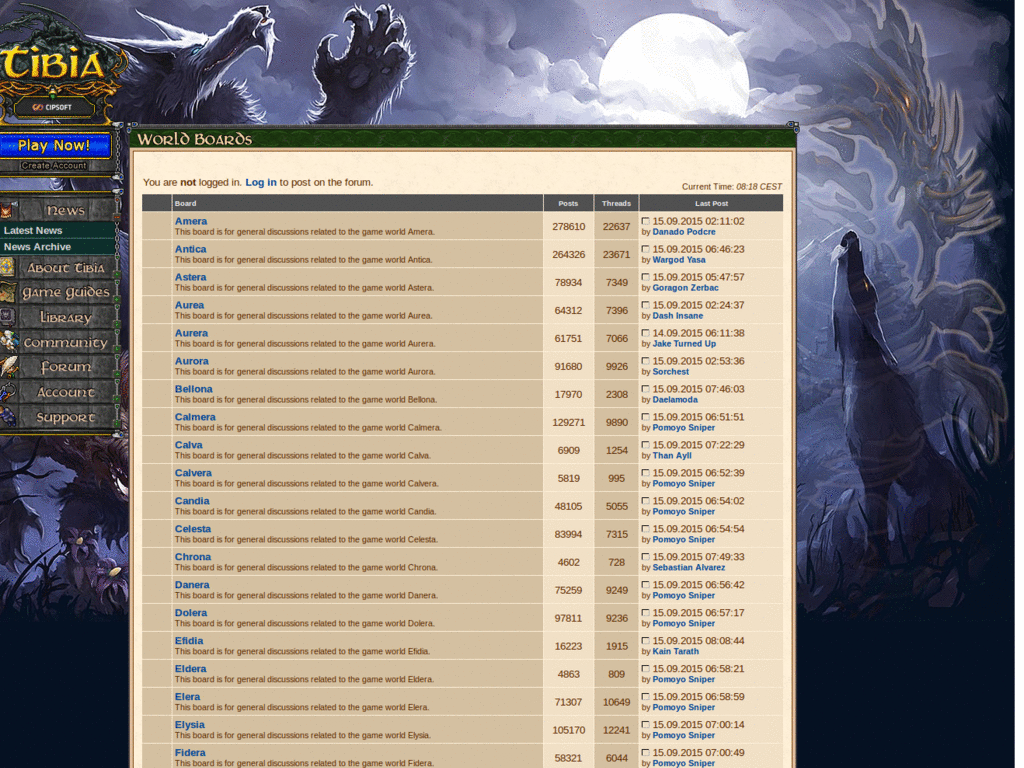The height and width of the screenshot is (768, 1024).
Task: View profile of Than Ayll
Action: [672, 456]
